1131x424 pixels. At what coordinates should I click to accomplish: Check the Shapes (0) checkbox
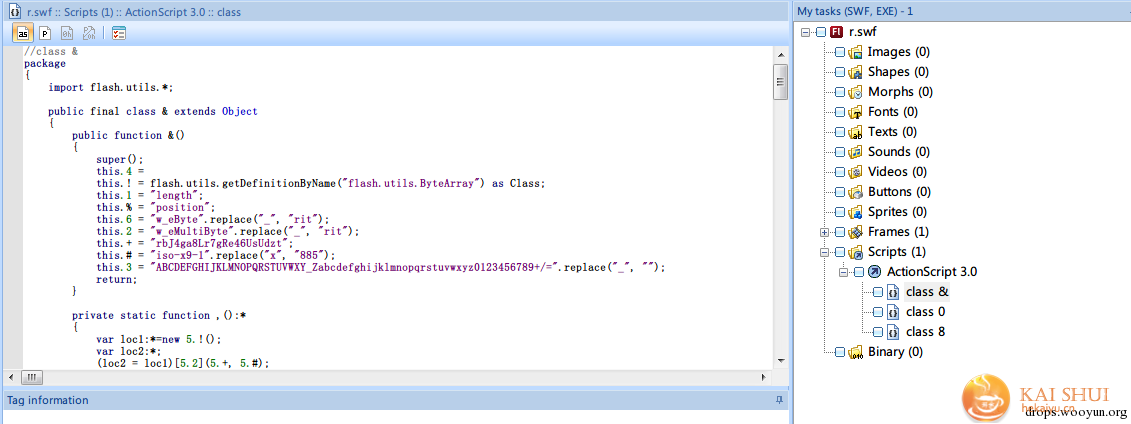[840, 72]
